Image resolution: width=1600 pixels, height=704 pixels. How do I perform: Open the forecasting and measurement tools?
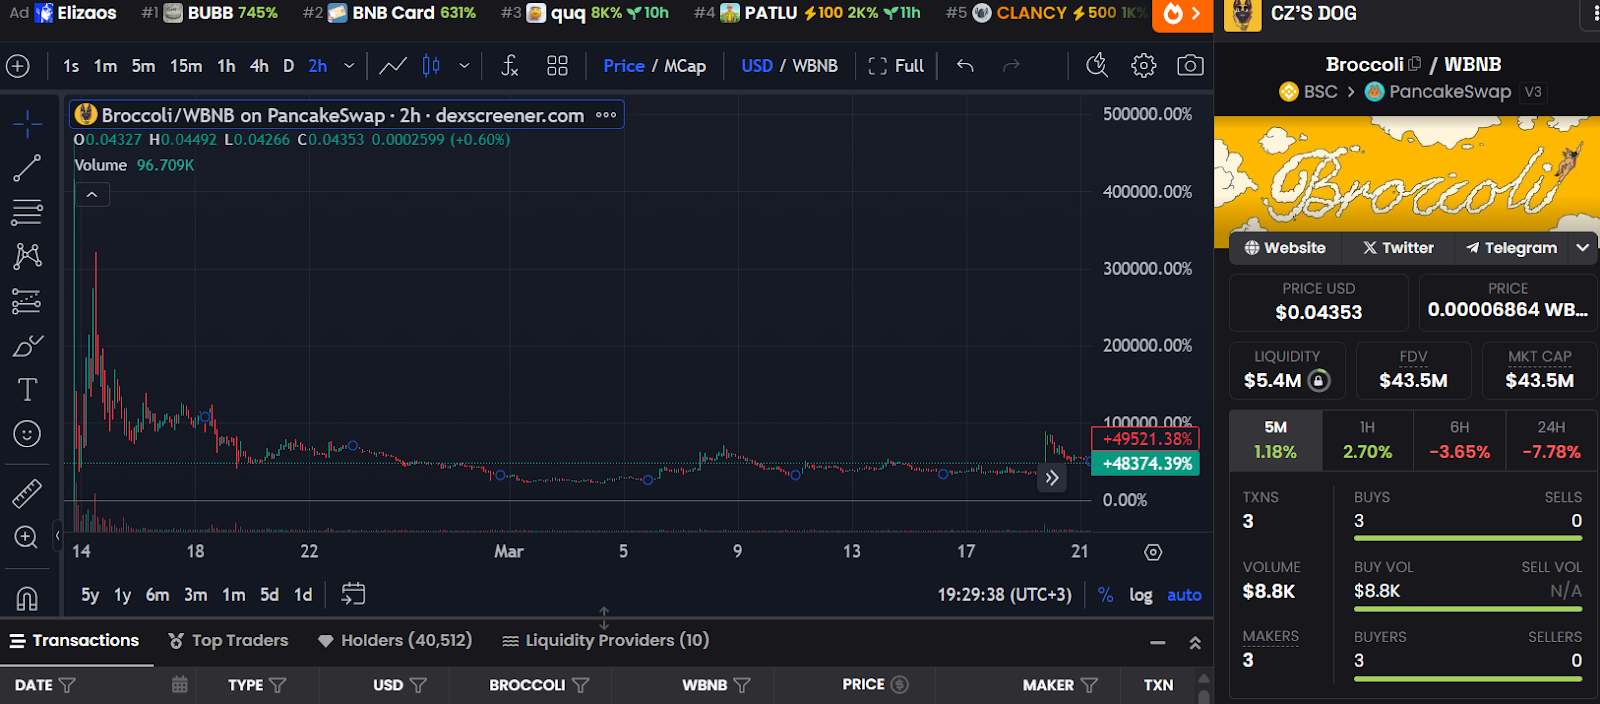(x=27, y=301)
